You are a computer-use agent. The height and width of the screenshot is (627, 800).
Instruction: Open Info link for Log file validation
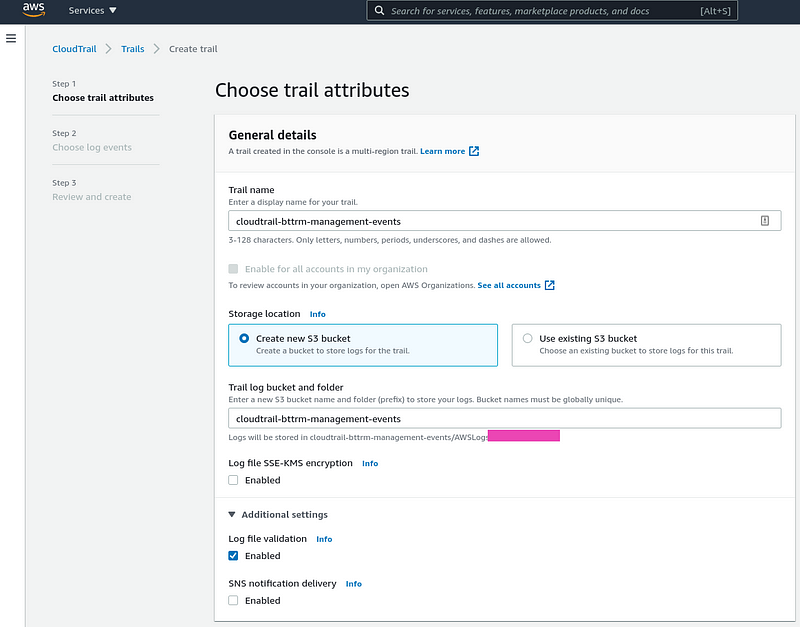click(x=324, y=539)
